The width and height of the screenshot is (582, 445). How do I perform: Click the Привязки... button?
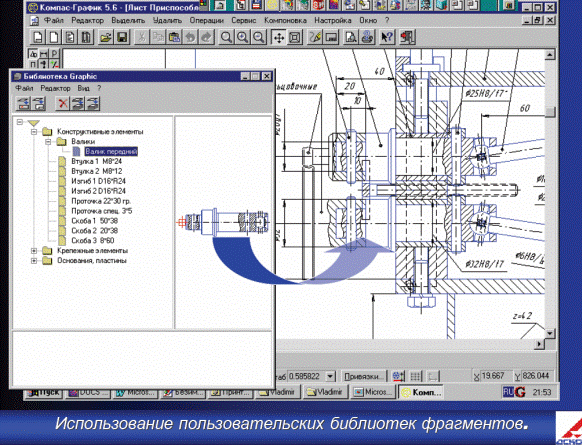click(363, 376)
